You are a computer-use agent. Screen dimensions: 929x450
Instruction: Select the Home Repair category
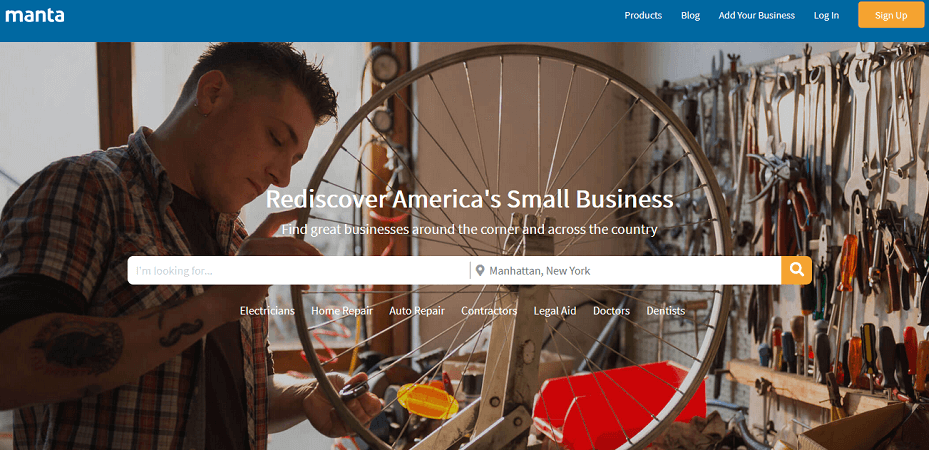point(342,311)
